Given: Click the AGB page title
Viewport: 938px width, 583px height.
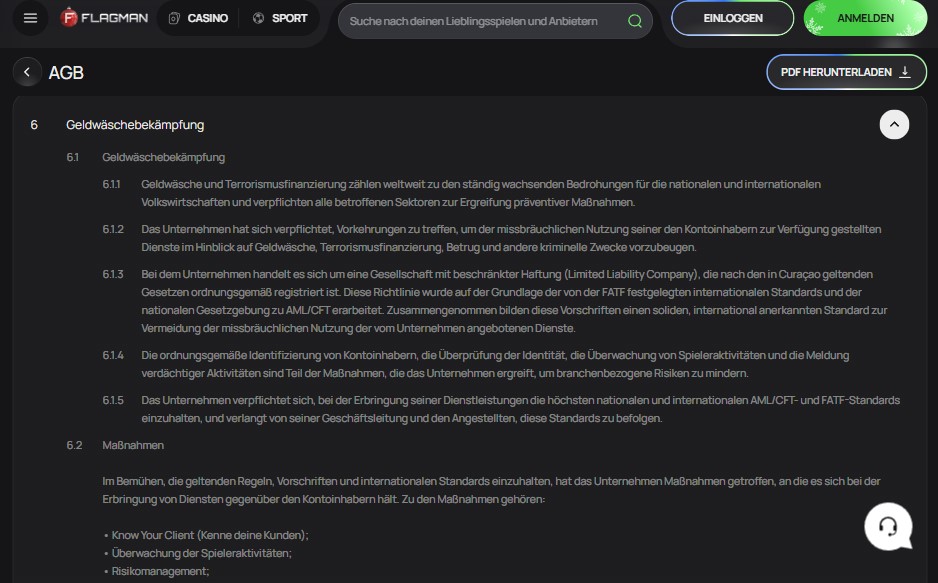Looking at the screenshot, I should (x=66, y=72).
